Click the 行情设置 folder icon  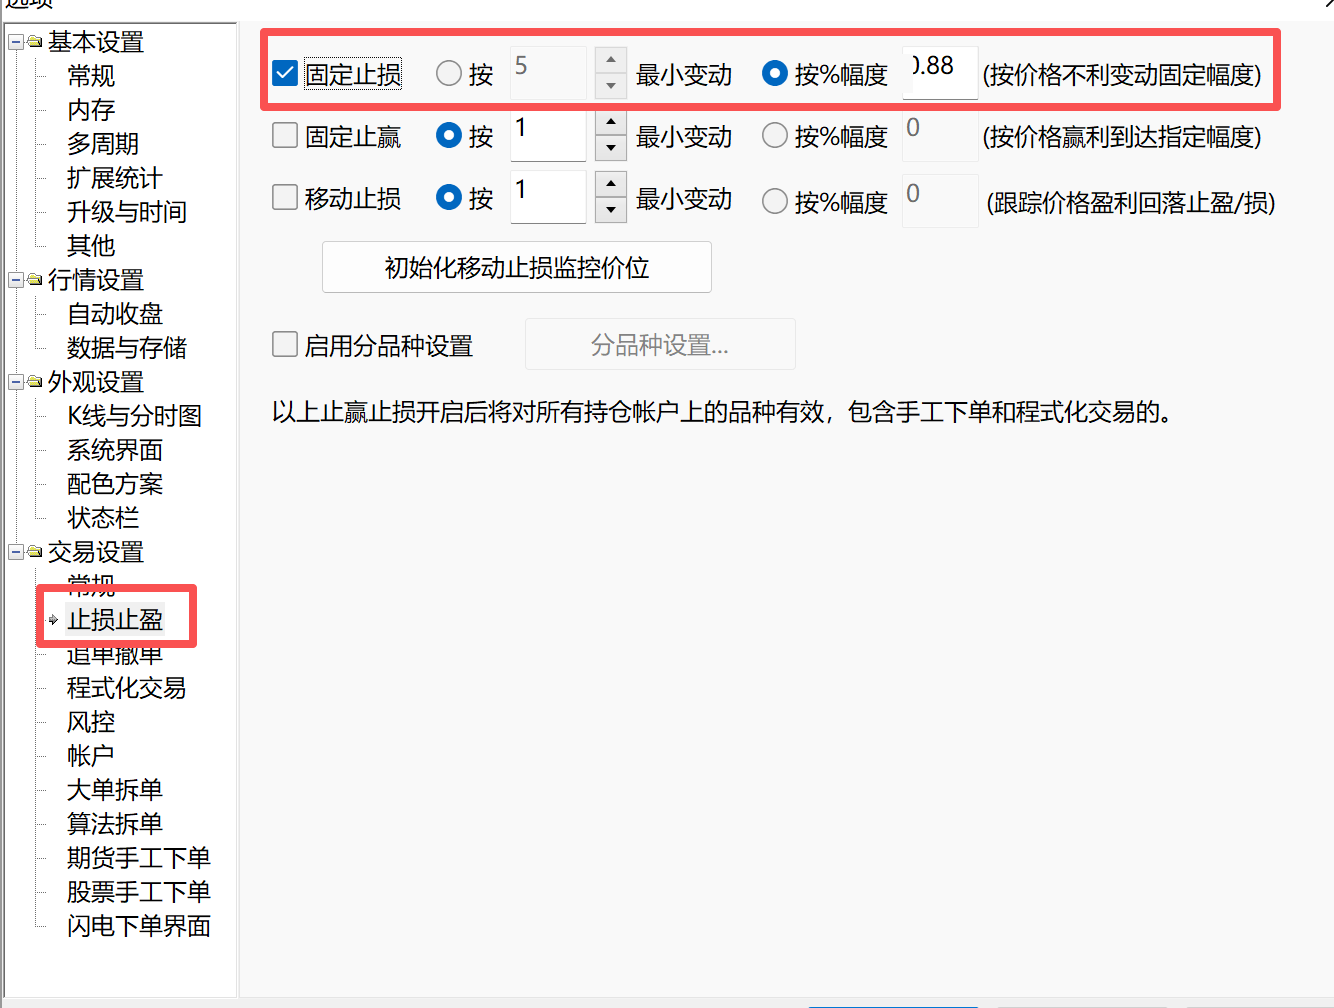pos(35,280)
